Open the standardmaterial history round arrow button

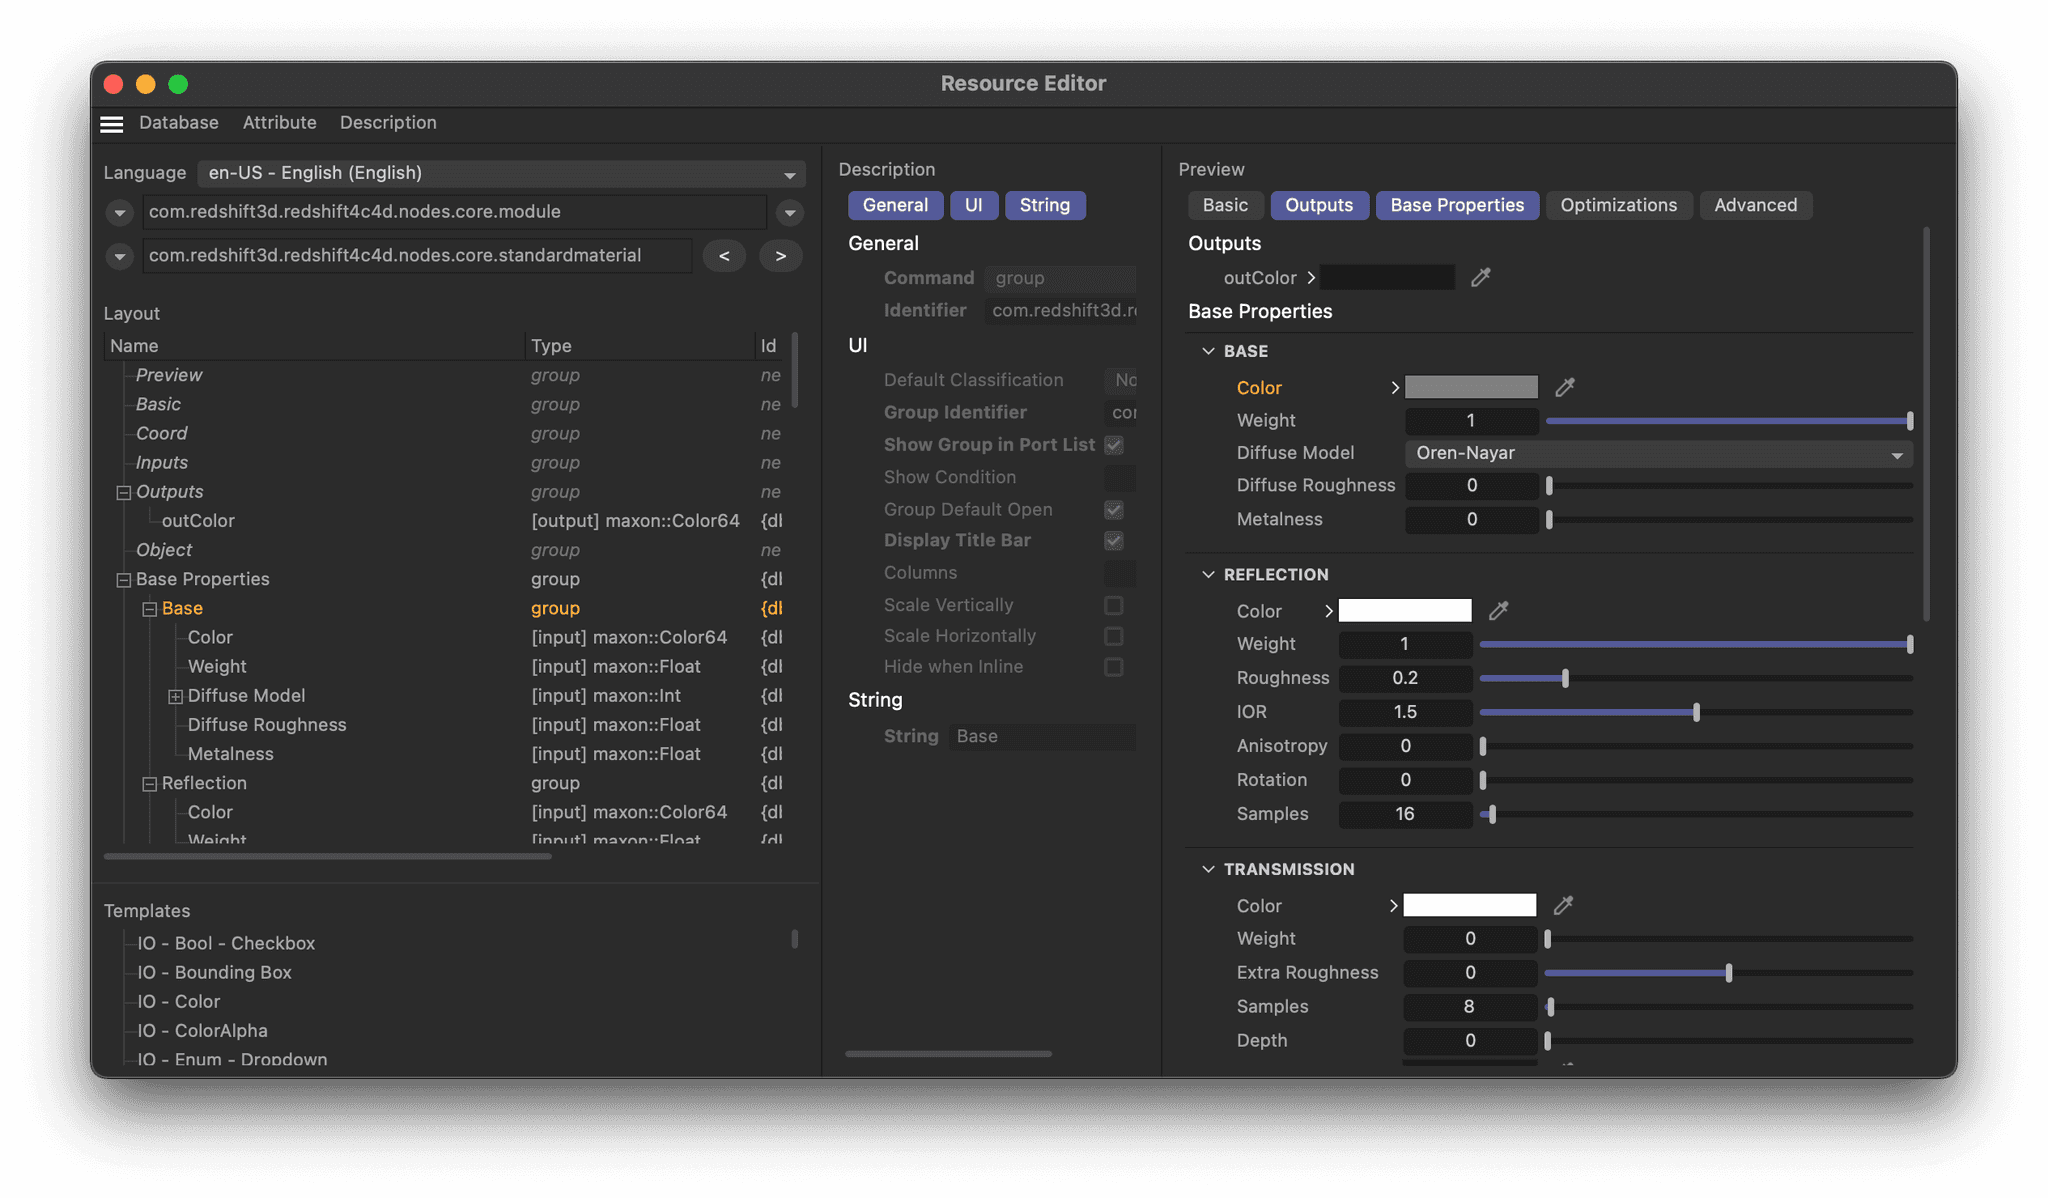click(x=119, y=256)
